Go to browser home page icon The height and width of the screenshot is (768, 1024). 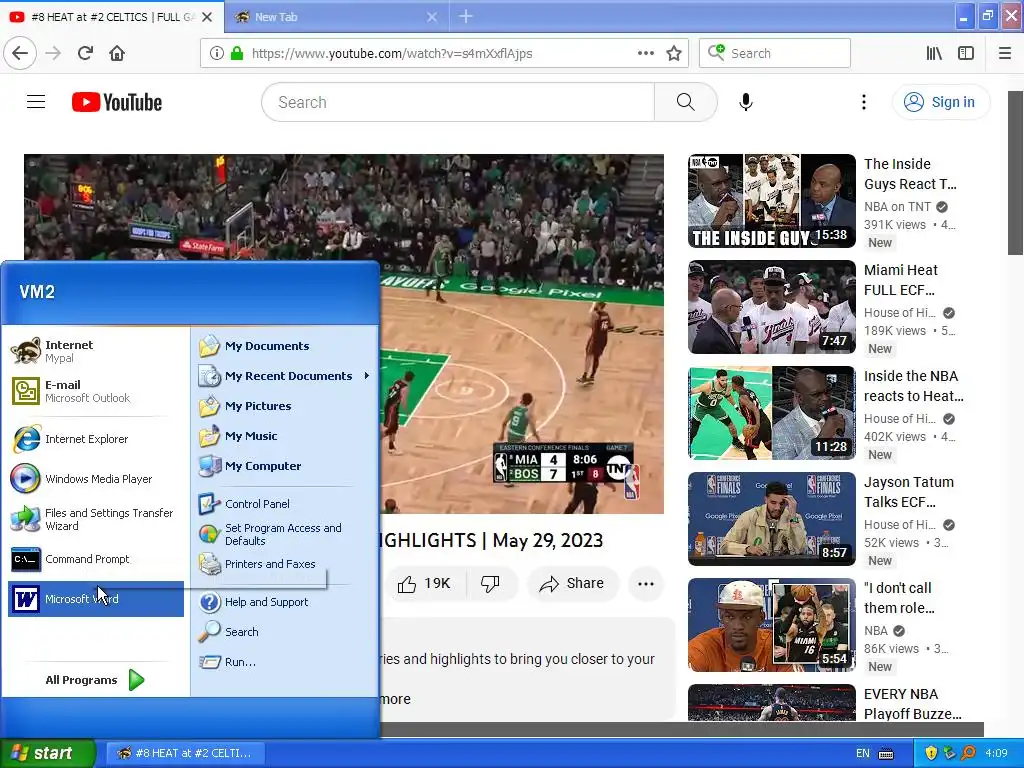(x=117, y=54)
